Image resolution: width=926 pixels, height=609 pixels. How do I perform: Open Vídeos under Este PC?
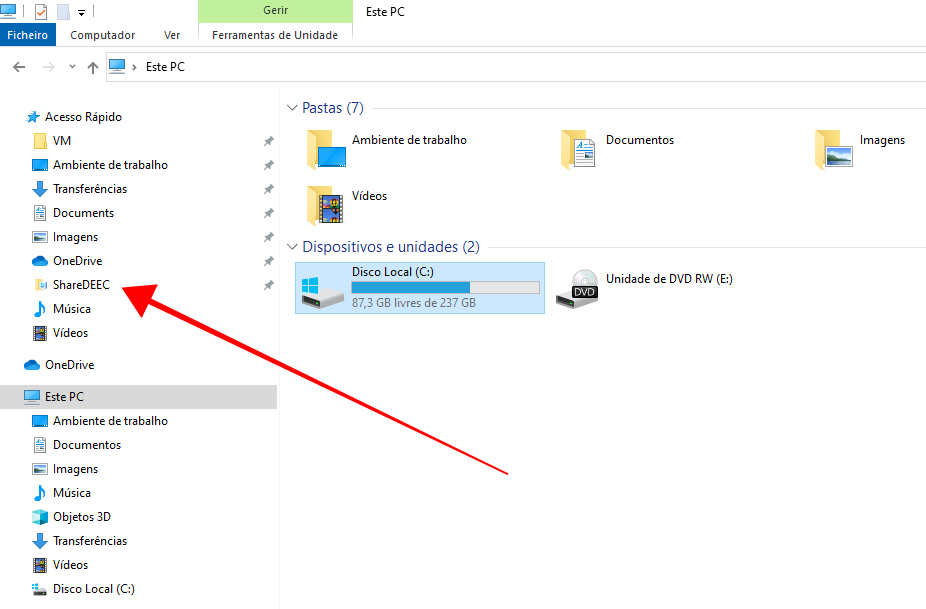[70, 565]
